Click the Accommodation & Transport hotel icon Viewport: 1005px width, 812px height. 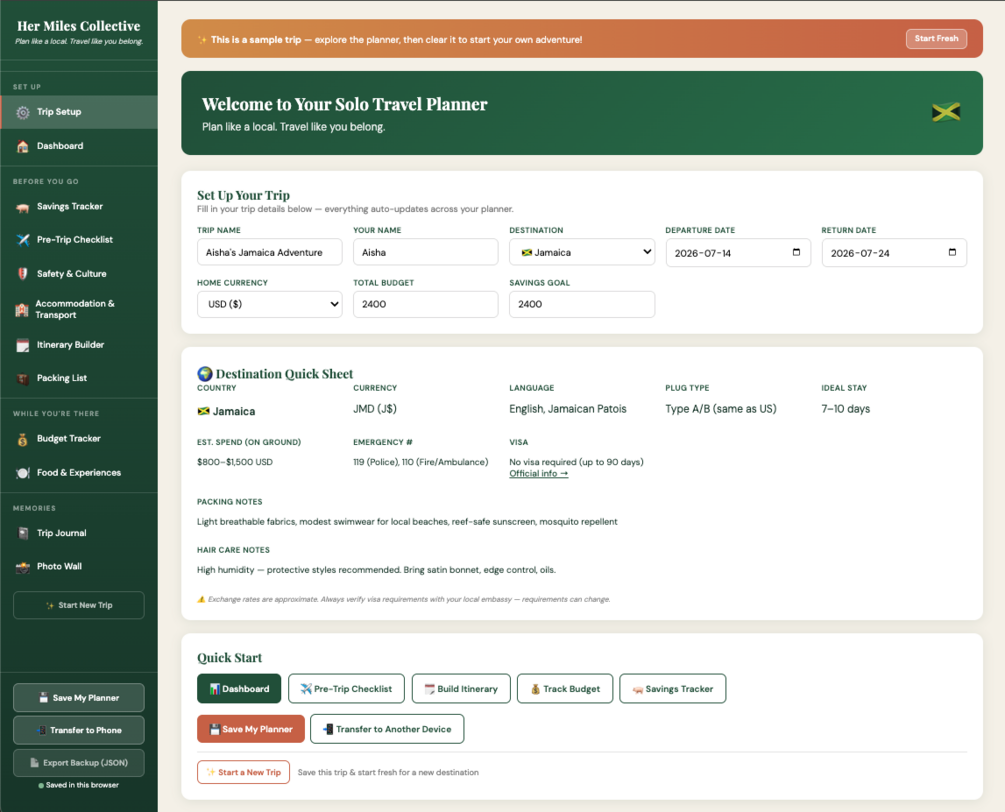point(22,310)
